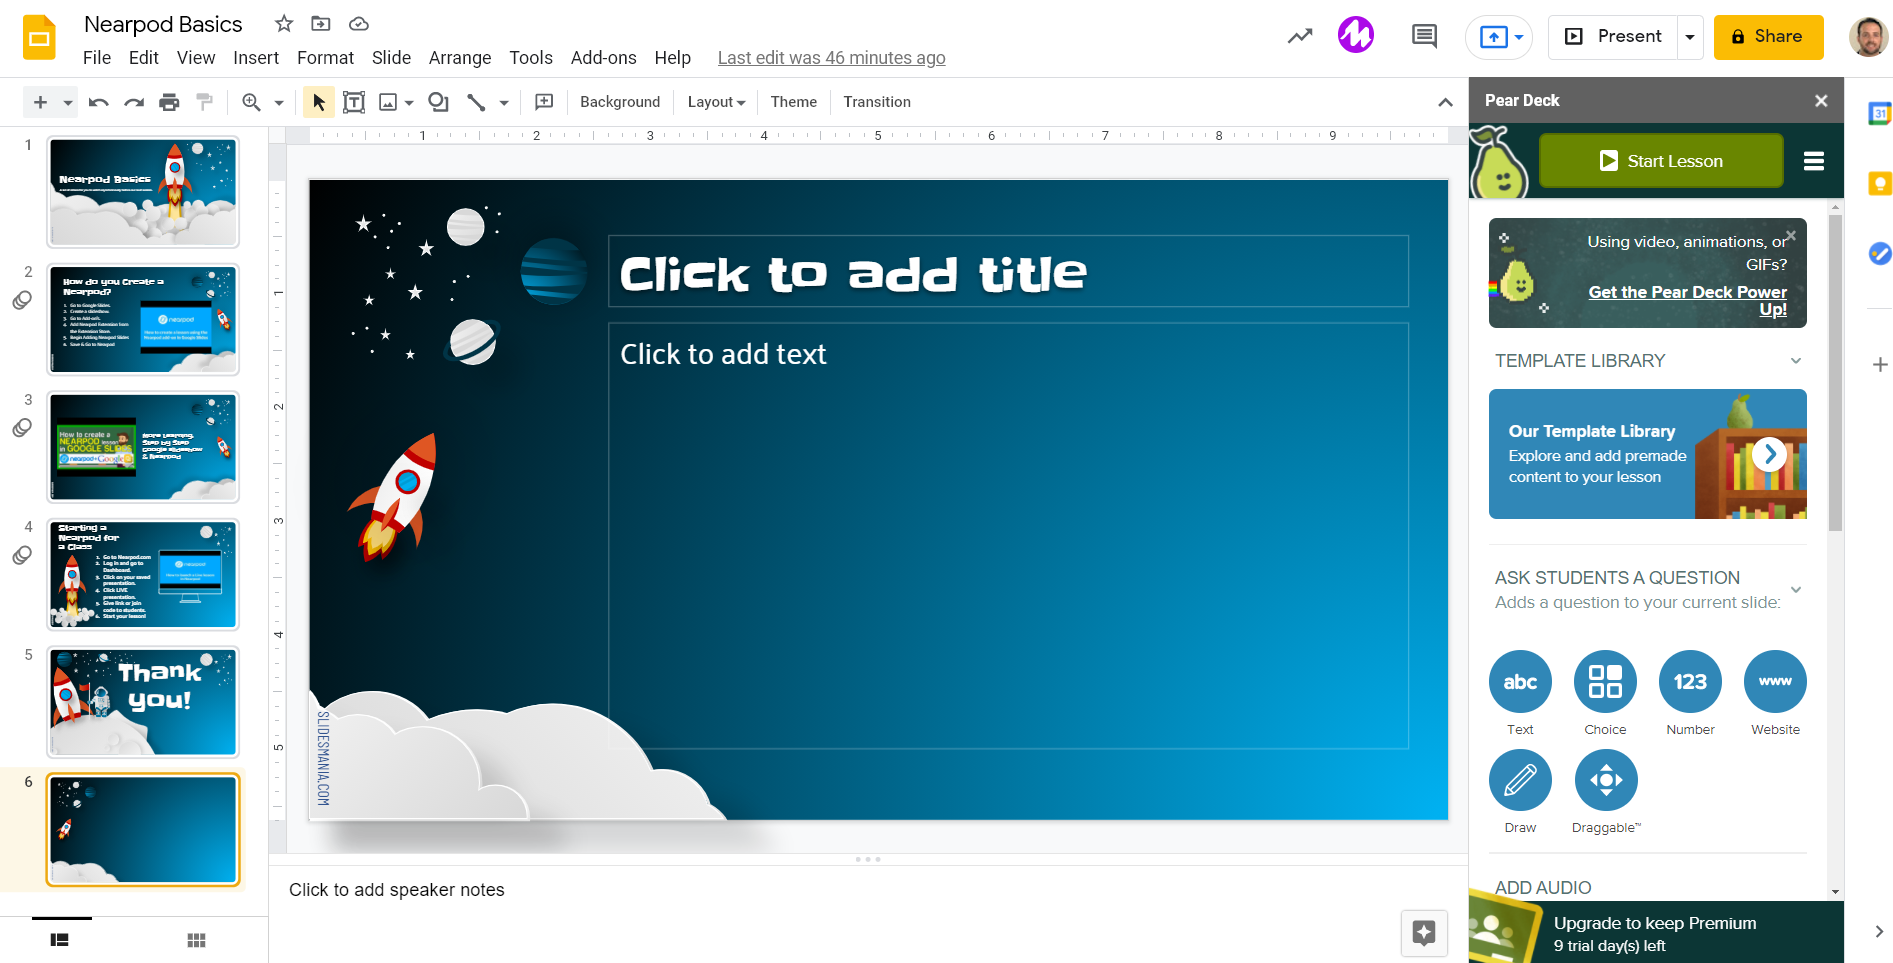1893x963 pixels.
Task: Move presentation using the folder icon
Action: pos(321,24)
